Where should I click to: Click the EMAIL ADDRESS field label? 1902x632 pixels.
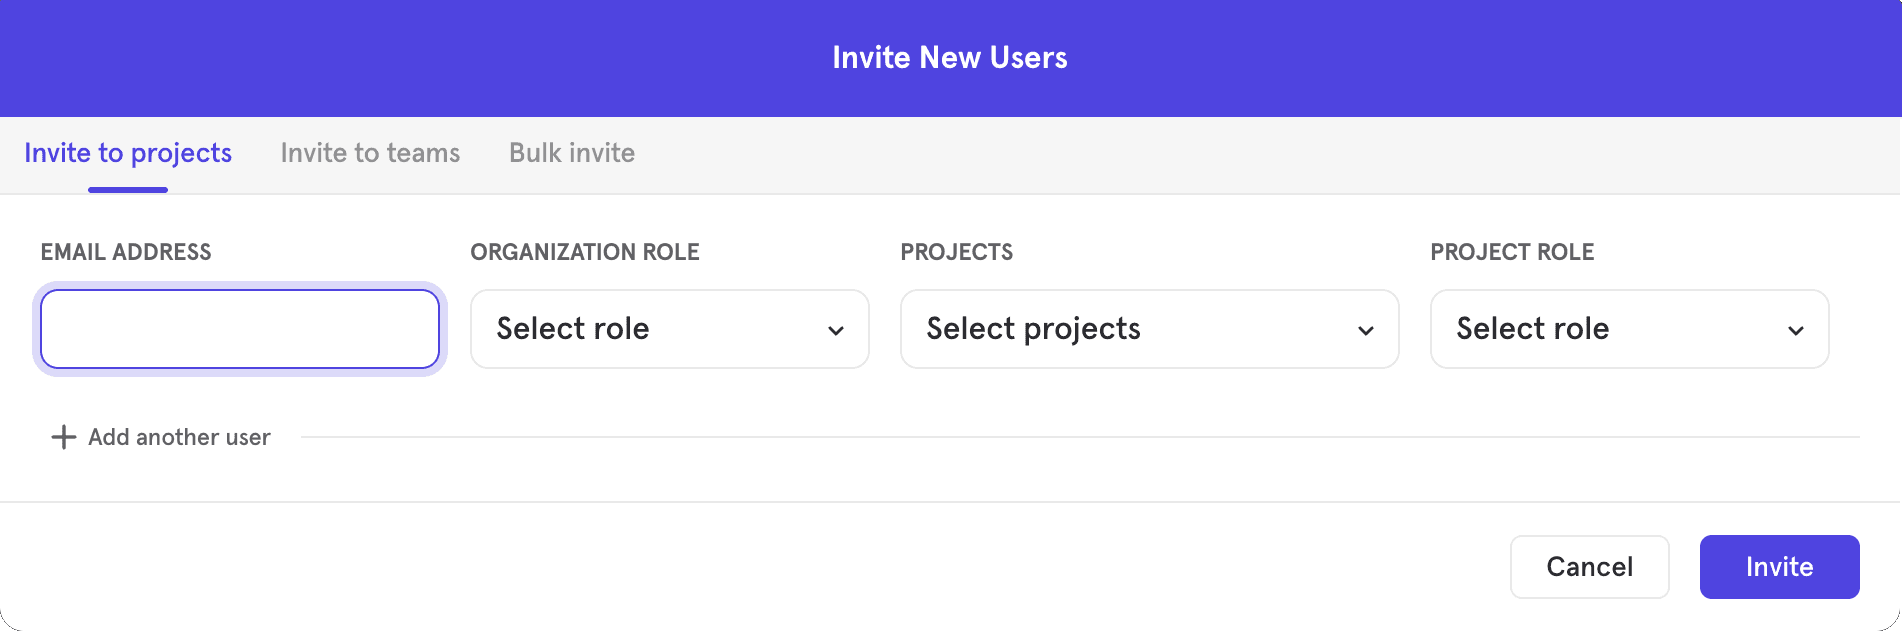tap(126, 252)
